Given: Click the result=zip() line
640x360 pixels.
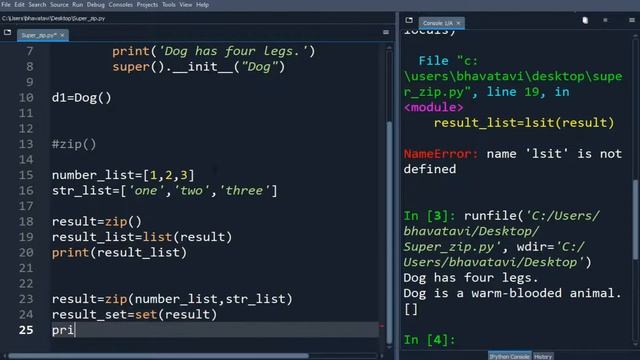Looking at the screenshot, I should click(97, 222).
